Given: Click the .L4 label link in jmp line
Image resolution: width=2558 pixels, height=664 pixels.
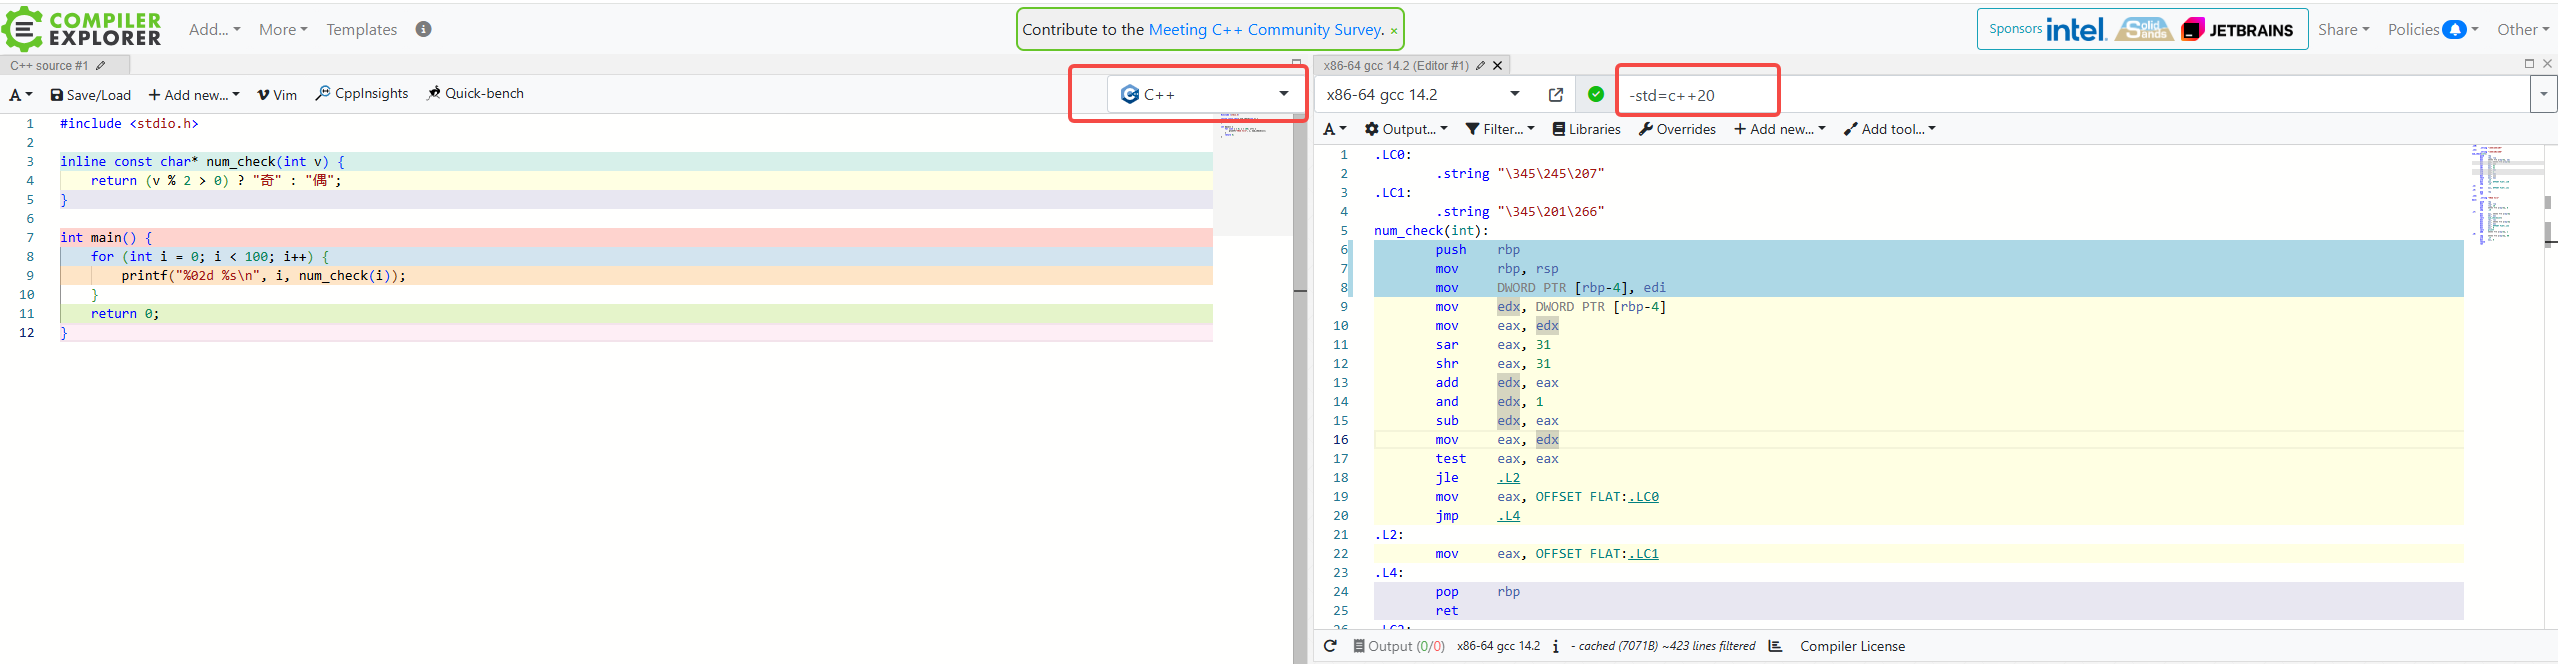Looking at the screenshot, I should [1508, 516].
